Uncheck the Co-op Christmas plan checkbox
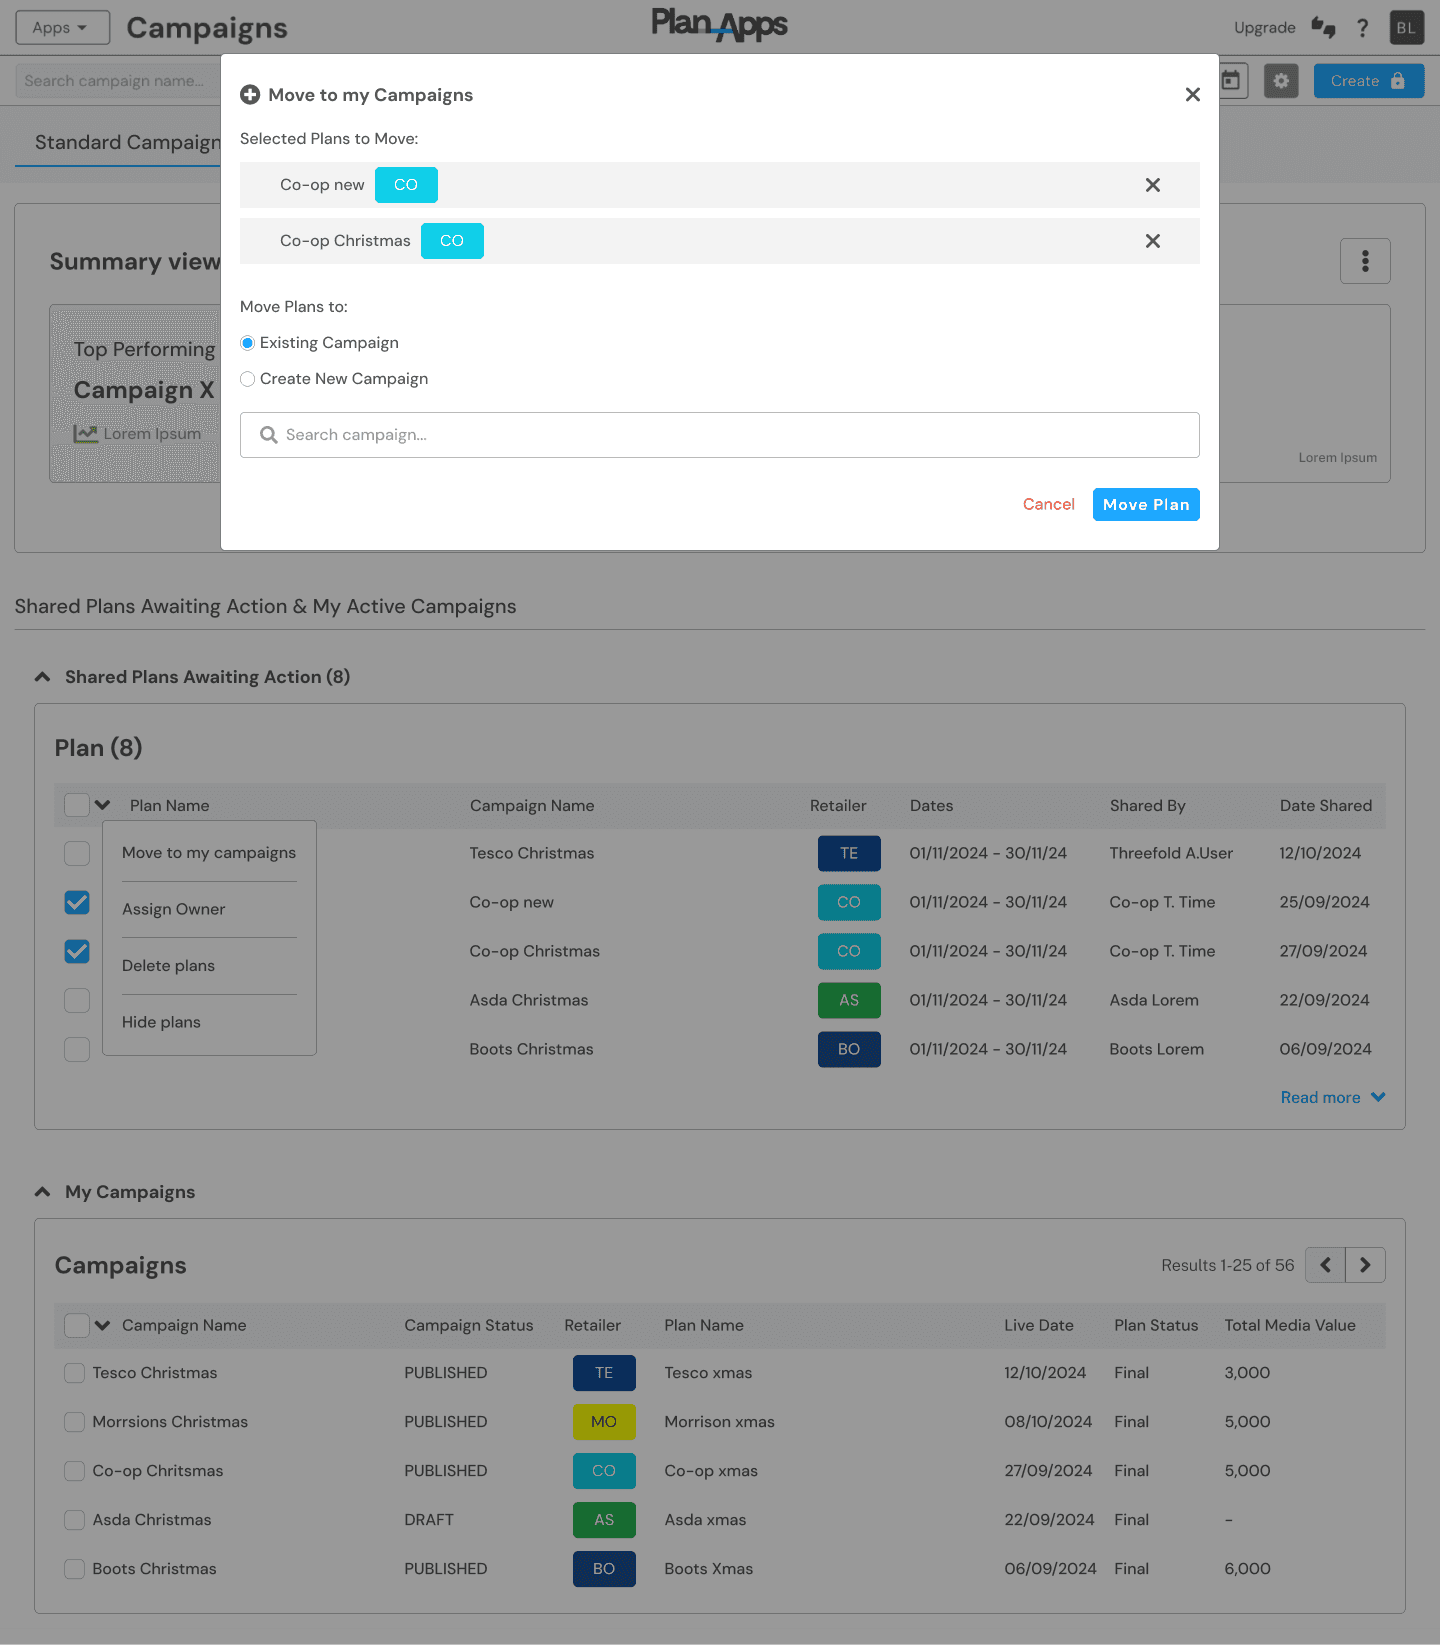The image size is (1440, 1645). point(77,951)
